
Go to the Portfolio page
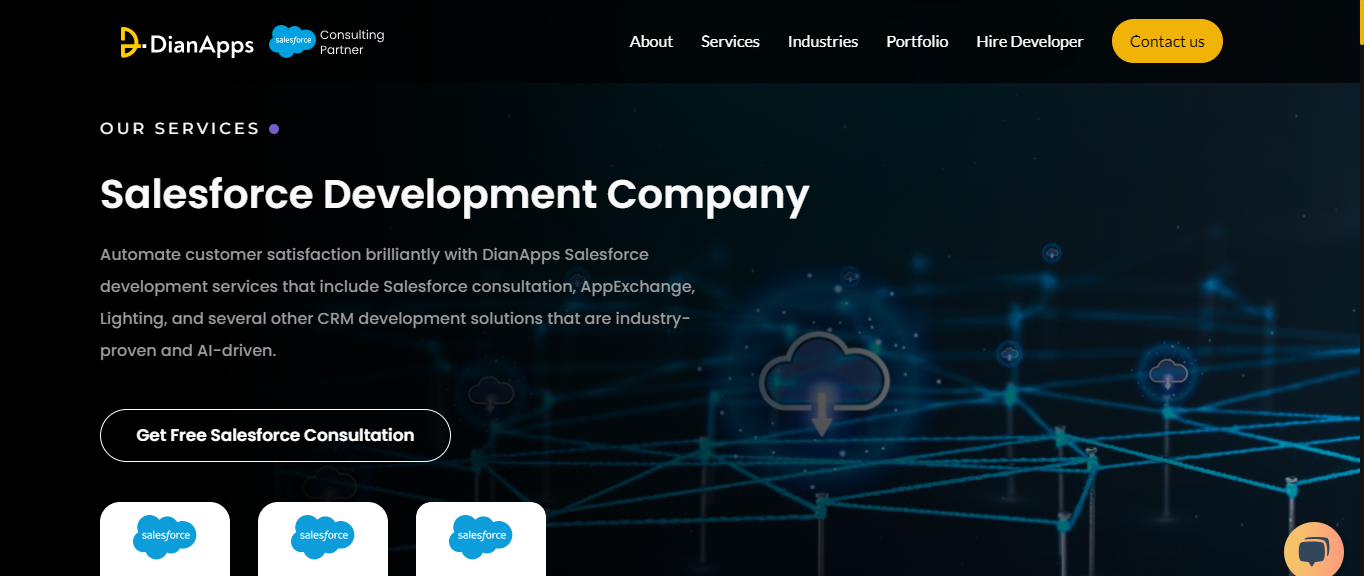917,41
